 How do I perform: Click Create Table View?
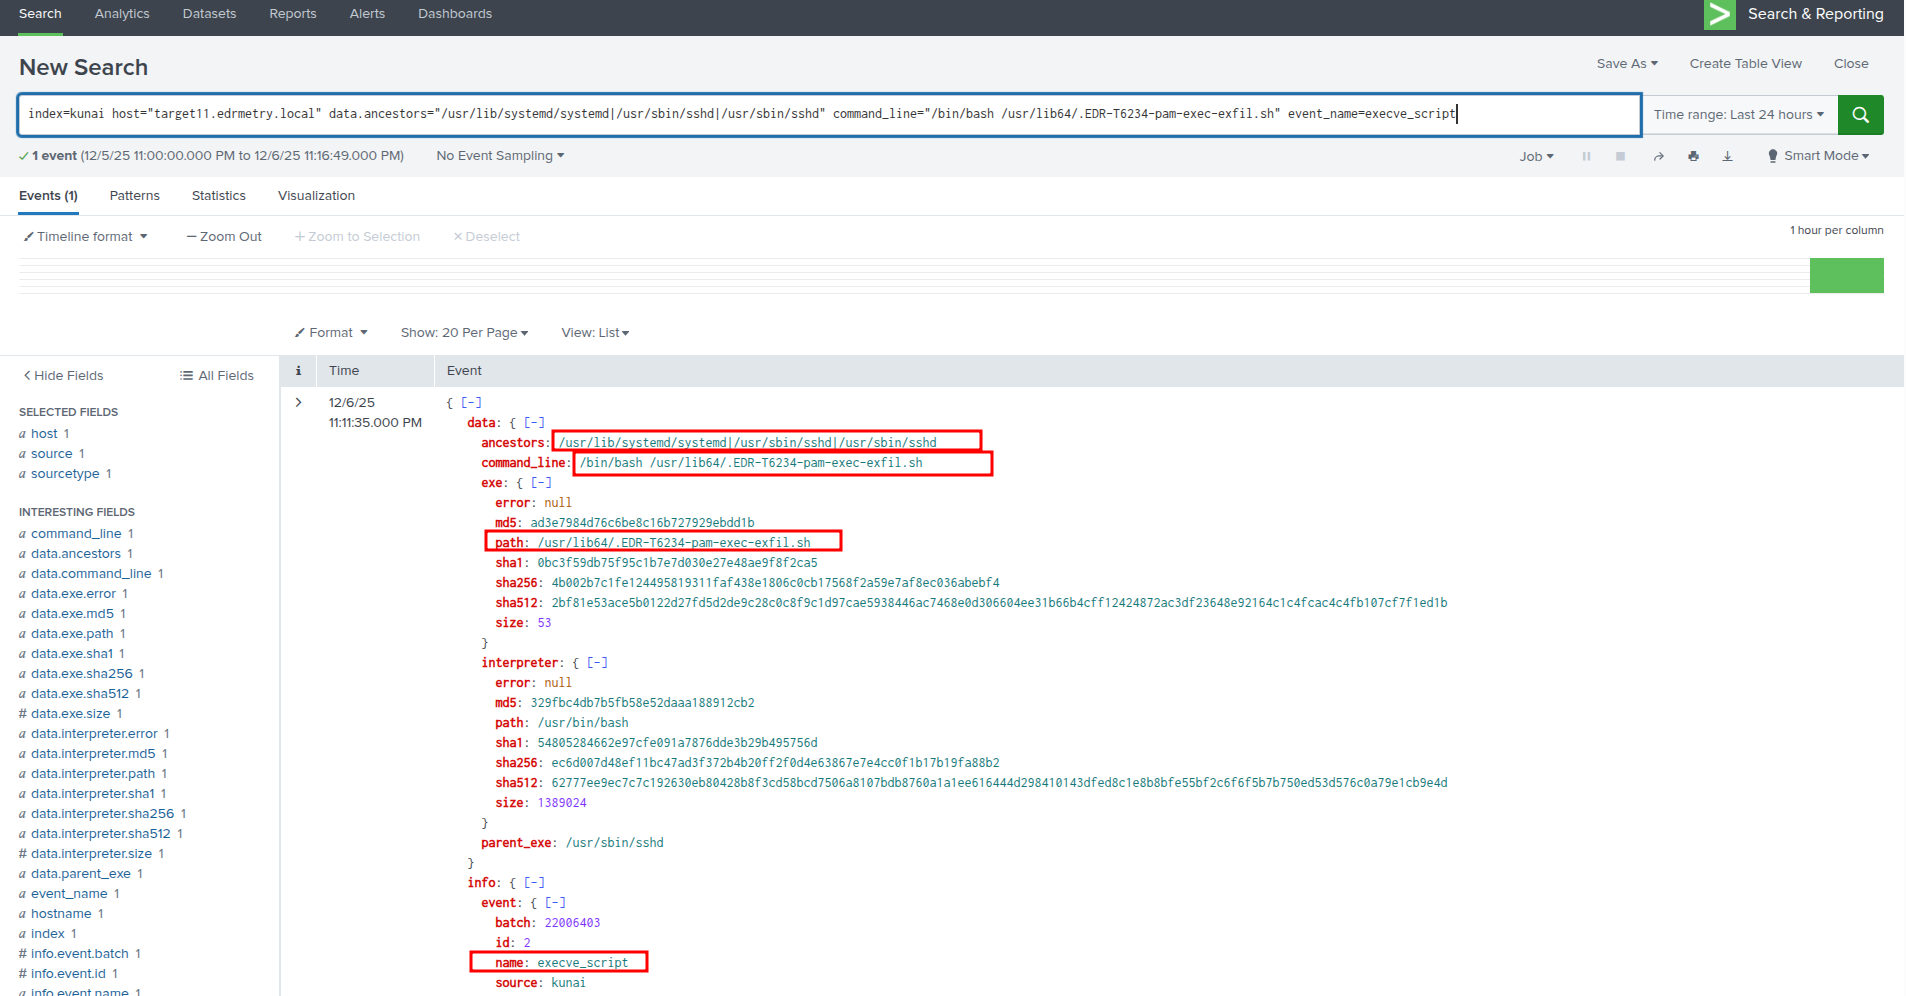(x=1745, y=64)
